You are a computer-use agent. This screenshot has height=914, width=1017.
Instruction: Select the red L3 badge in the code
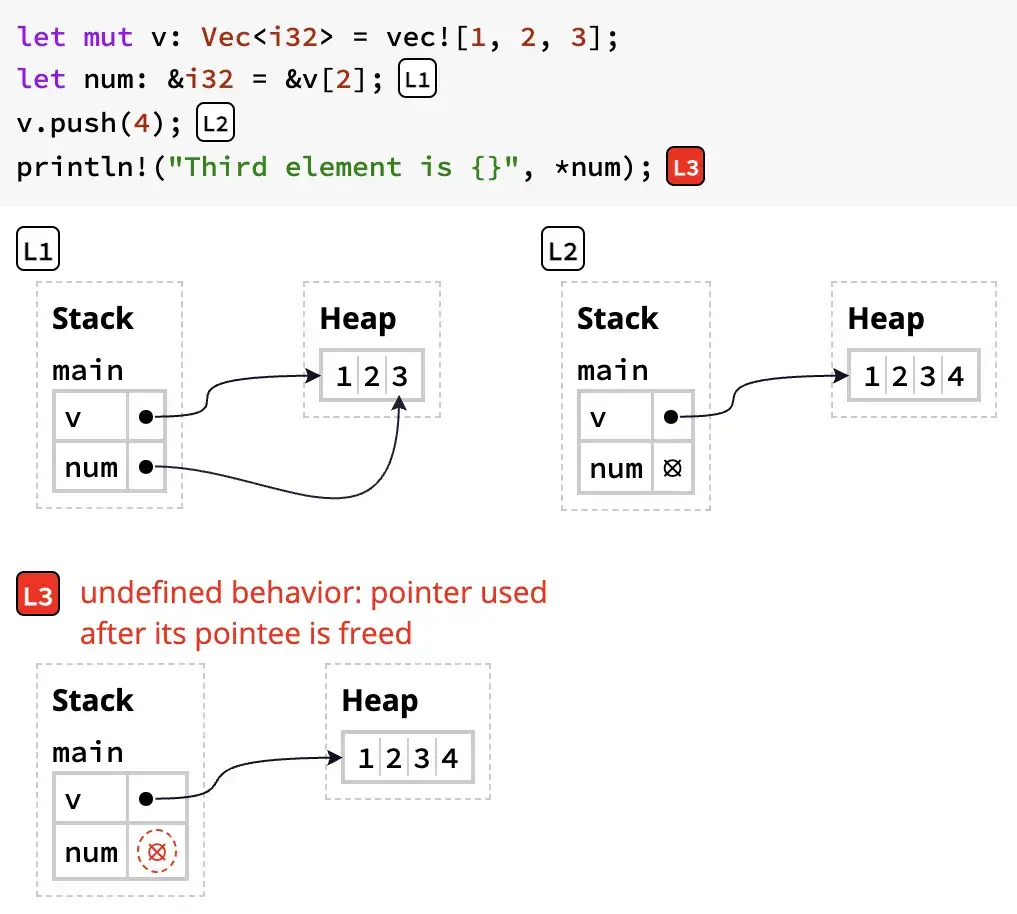[x=686, y=166]
